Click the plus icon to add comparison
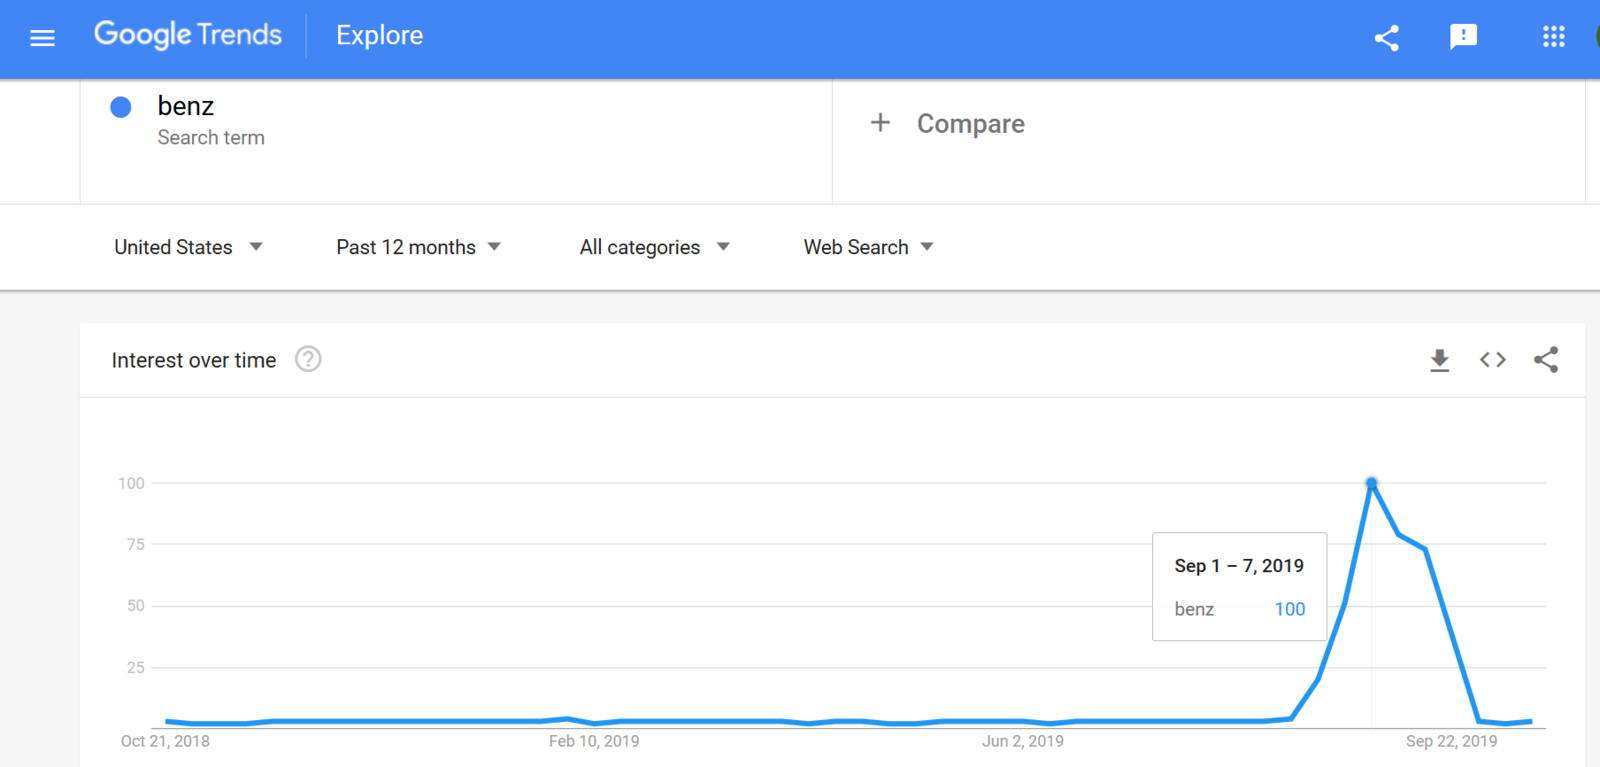This screenshot has width=1600, height=767. pos(880,122)
